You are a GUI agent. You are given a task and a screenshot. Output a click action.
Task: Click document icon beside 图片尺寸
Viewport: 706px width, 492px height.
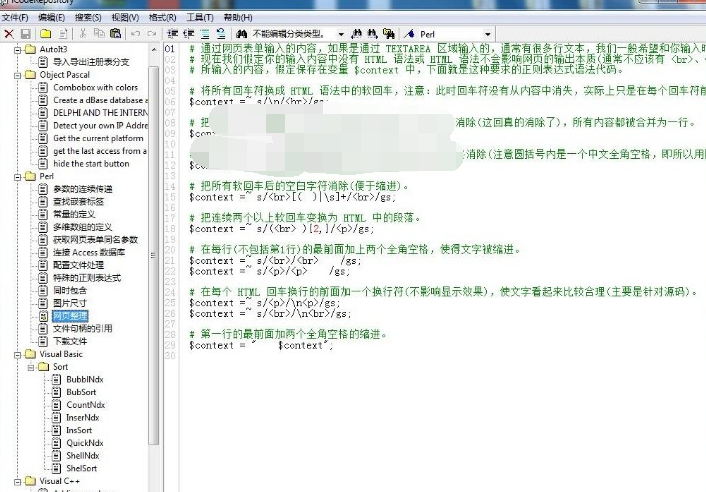(x=43, y=303)
